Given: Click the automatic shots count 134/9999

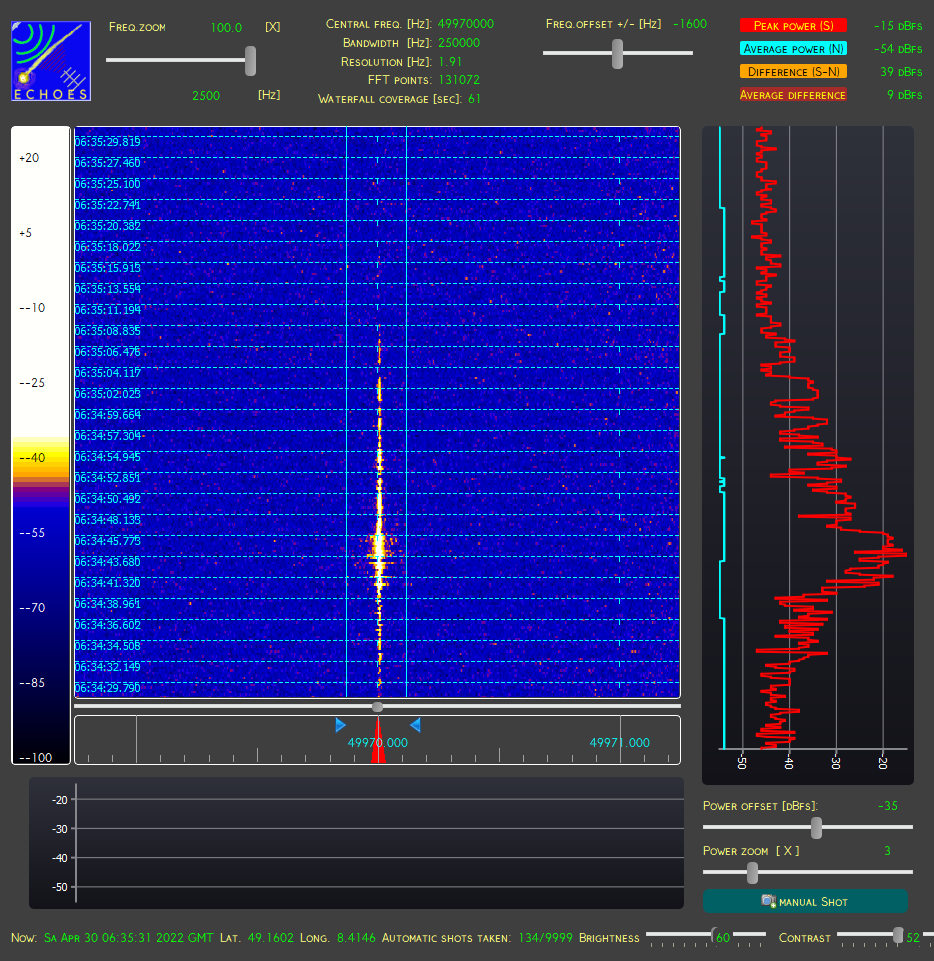Looking at the screenshot, I should coord(545,938).
